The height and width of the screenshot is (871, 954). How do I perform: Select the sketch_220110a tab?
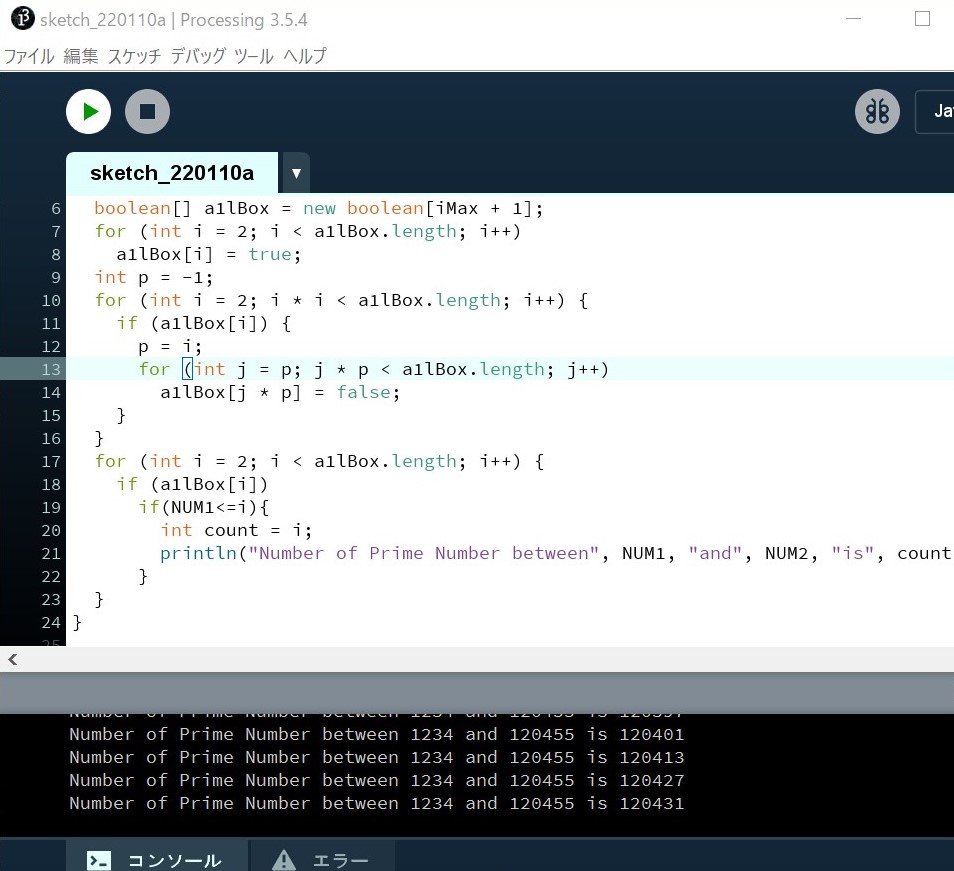click(172, 173)
